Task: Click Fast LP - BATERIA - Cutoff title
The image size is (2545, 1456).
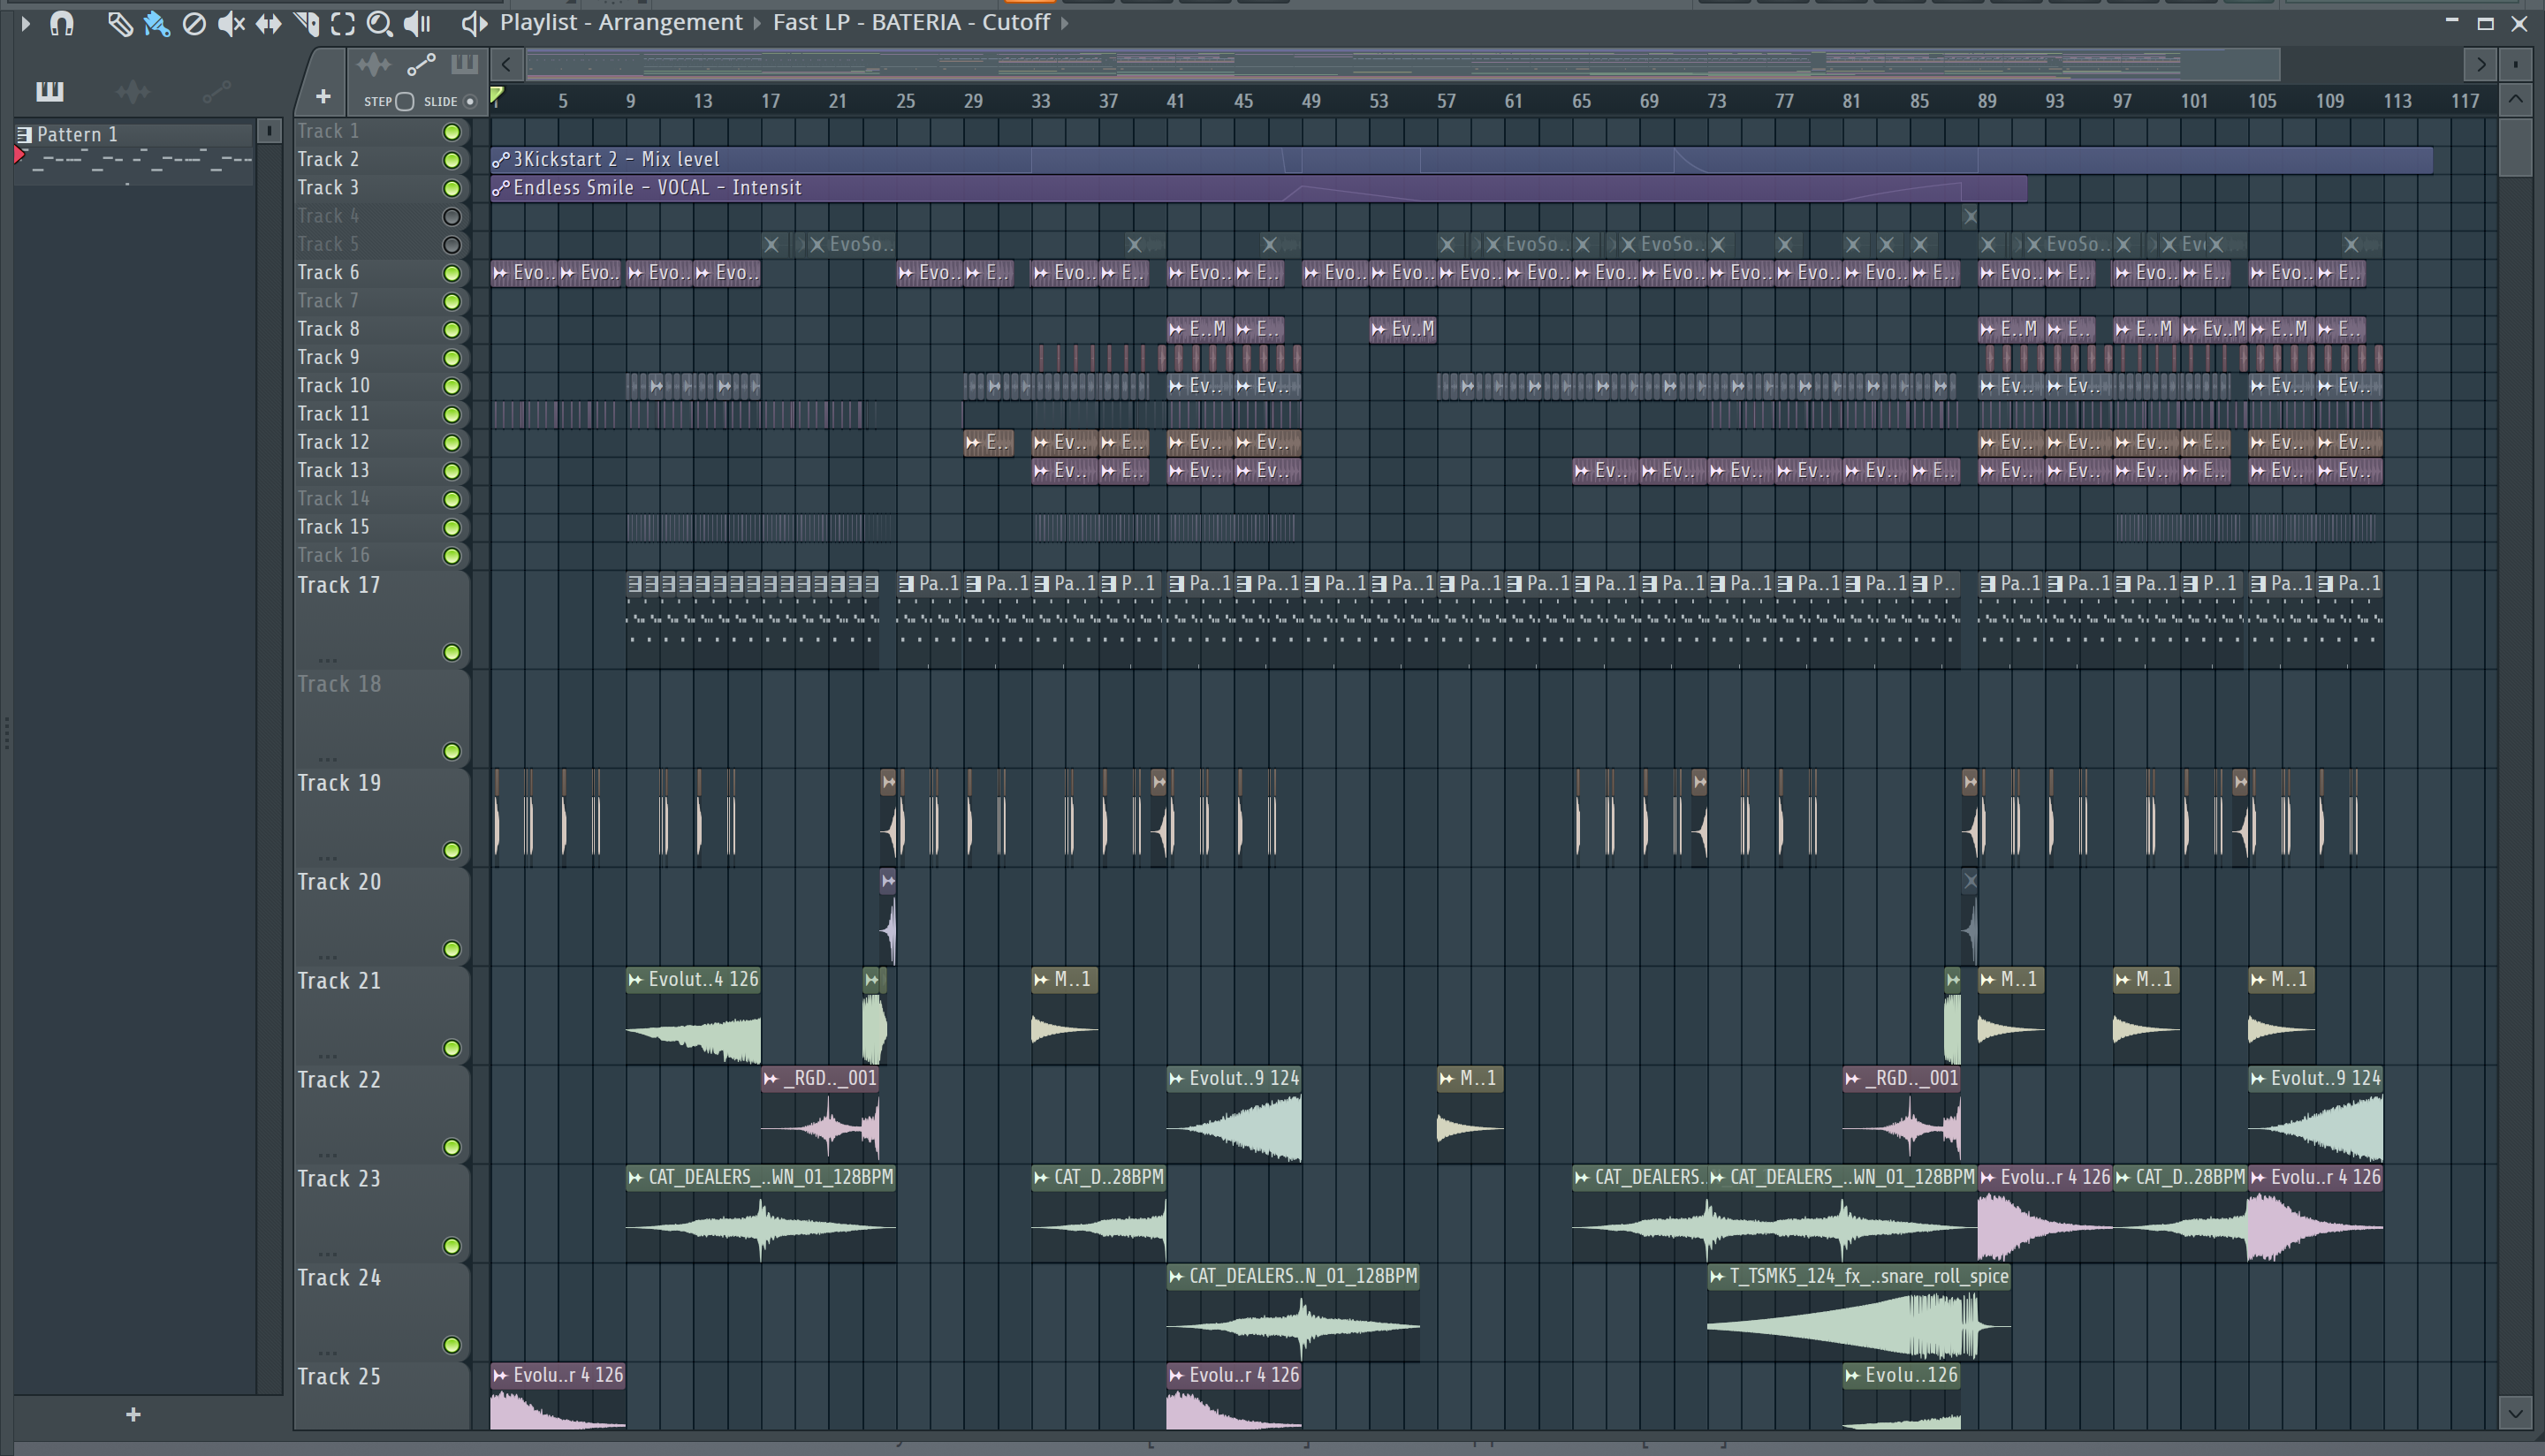Action: [911, 22]
